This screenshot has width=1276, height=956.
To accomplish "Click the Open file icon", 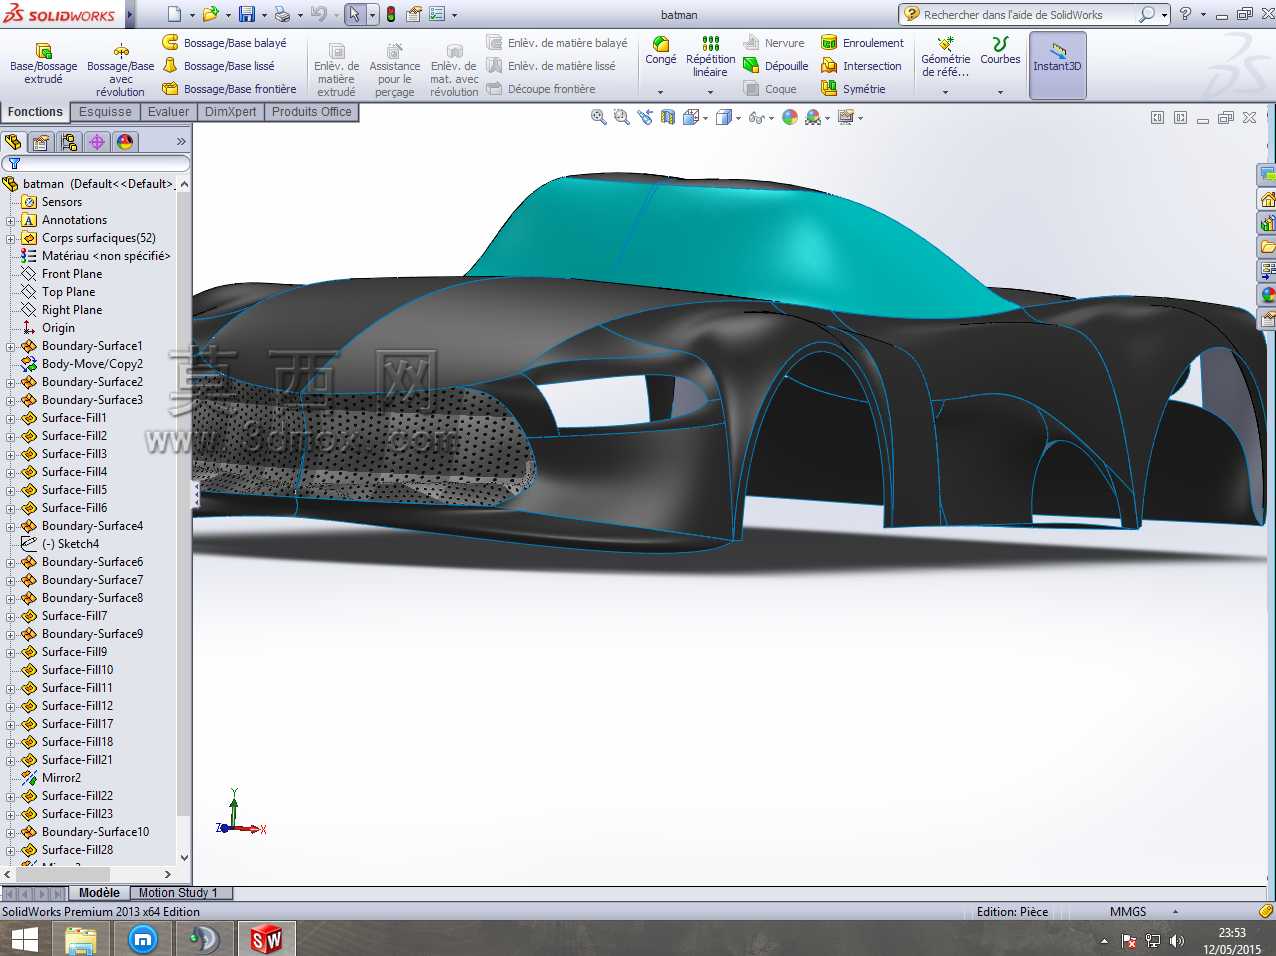I will (210, 14).
